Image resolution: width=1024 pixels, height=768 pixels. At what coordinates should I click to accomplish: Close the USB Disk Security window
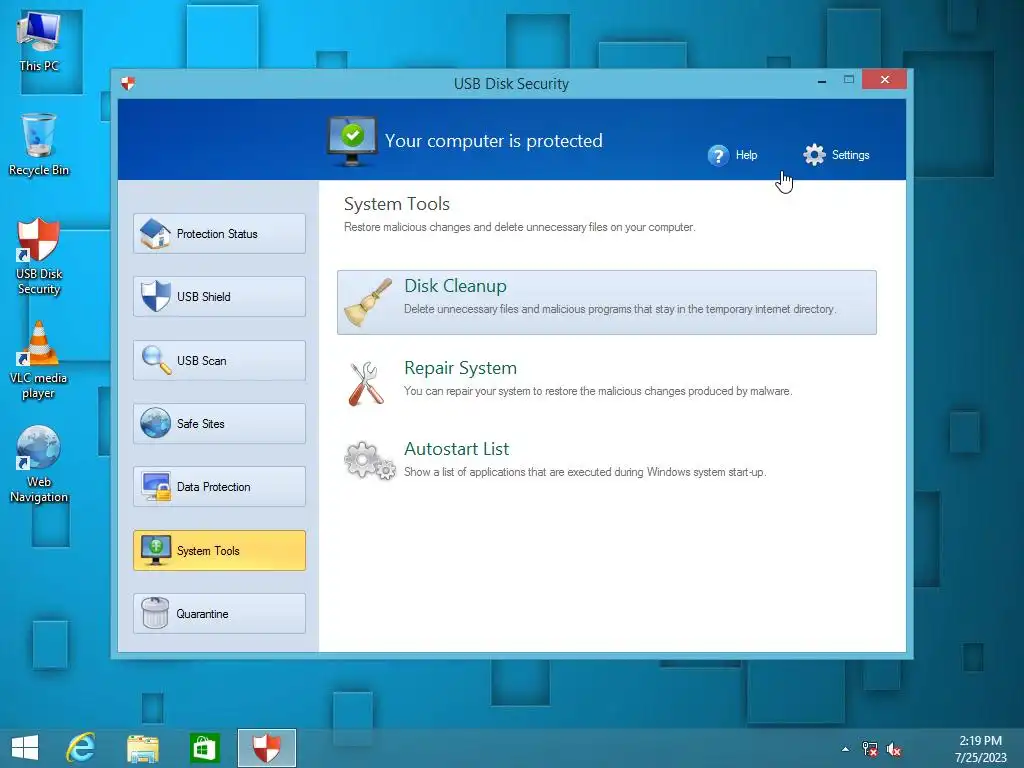pyautogui.click(x=884, y=79)
